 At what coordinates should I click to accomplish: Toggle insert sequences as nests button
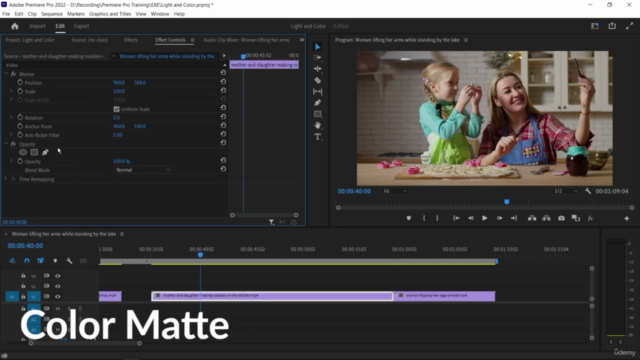coord(12,261)
